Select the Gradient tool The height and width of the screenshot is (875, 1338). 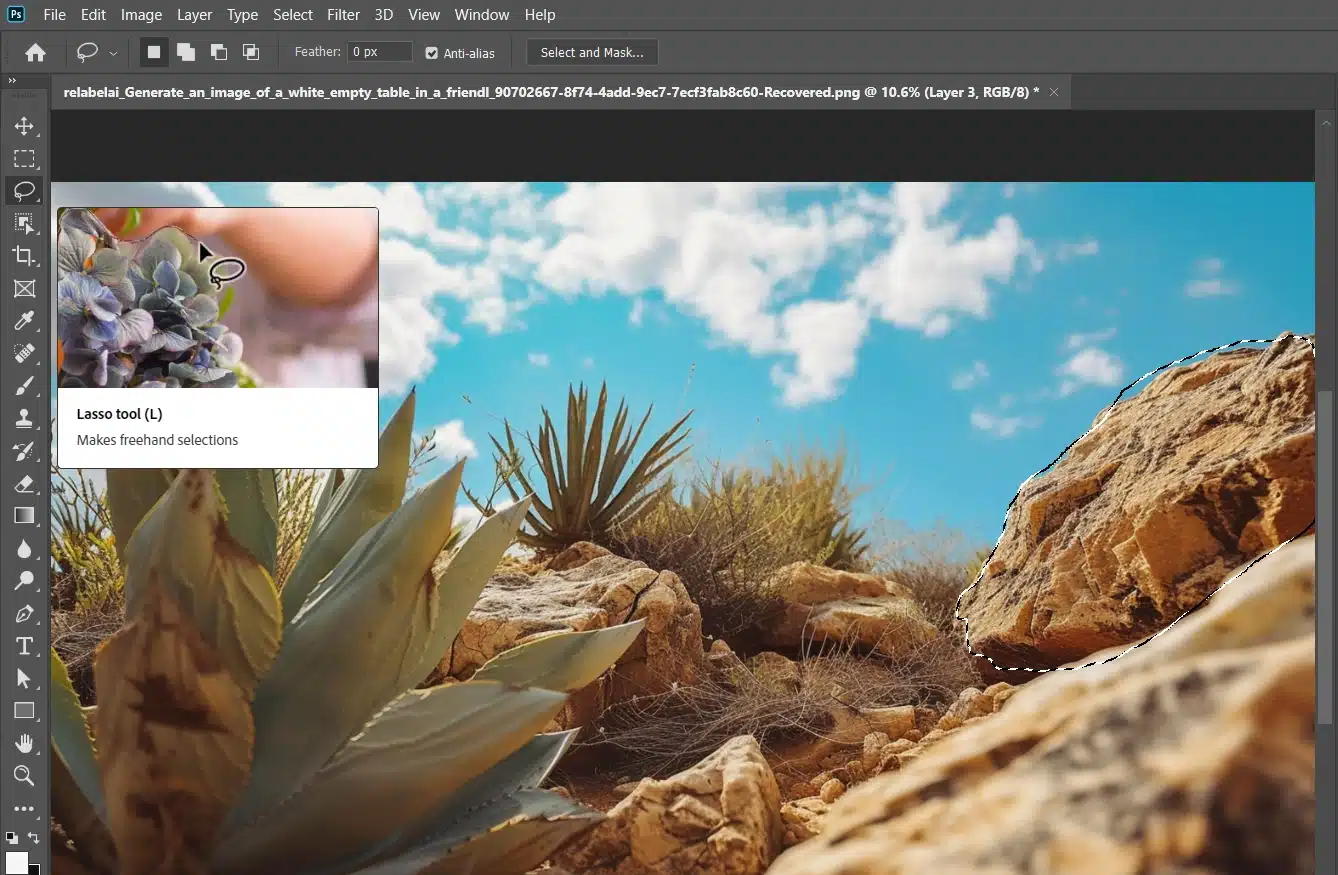pyautogui.click(x=24, y=516)
